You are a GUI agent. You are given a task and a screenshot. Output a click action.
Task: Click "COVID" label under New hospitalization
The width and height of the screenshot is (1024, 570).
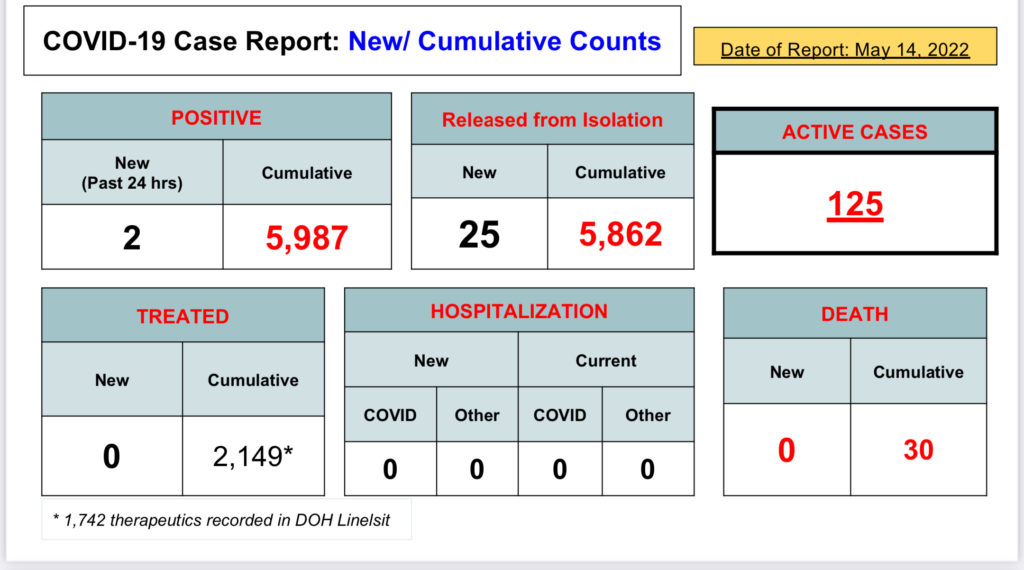390,415
